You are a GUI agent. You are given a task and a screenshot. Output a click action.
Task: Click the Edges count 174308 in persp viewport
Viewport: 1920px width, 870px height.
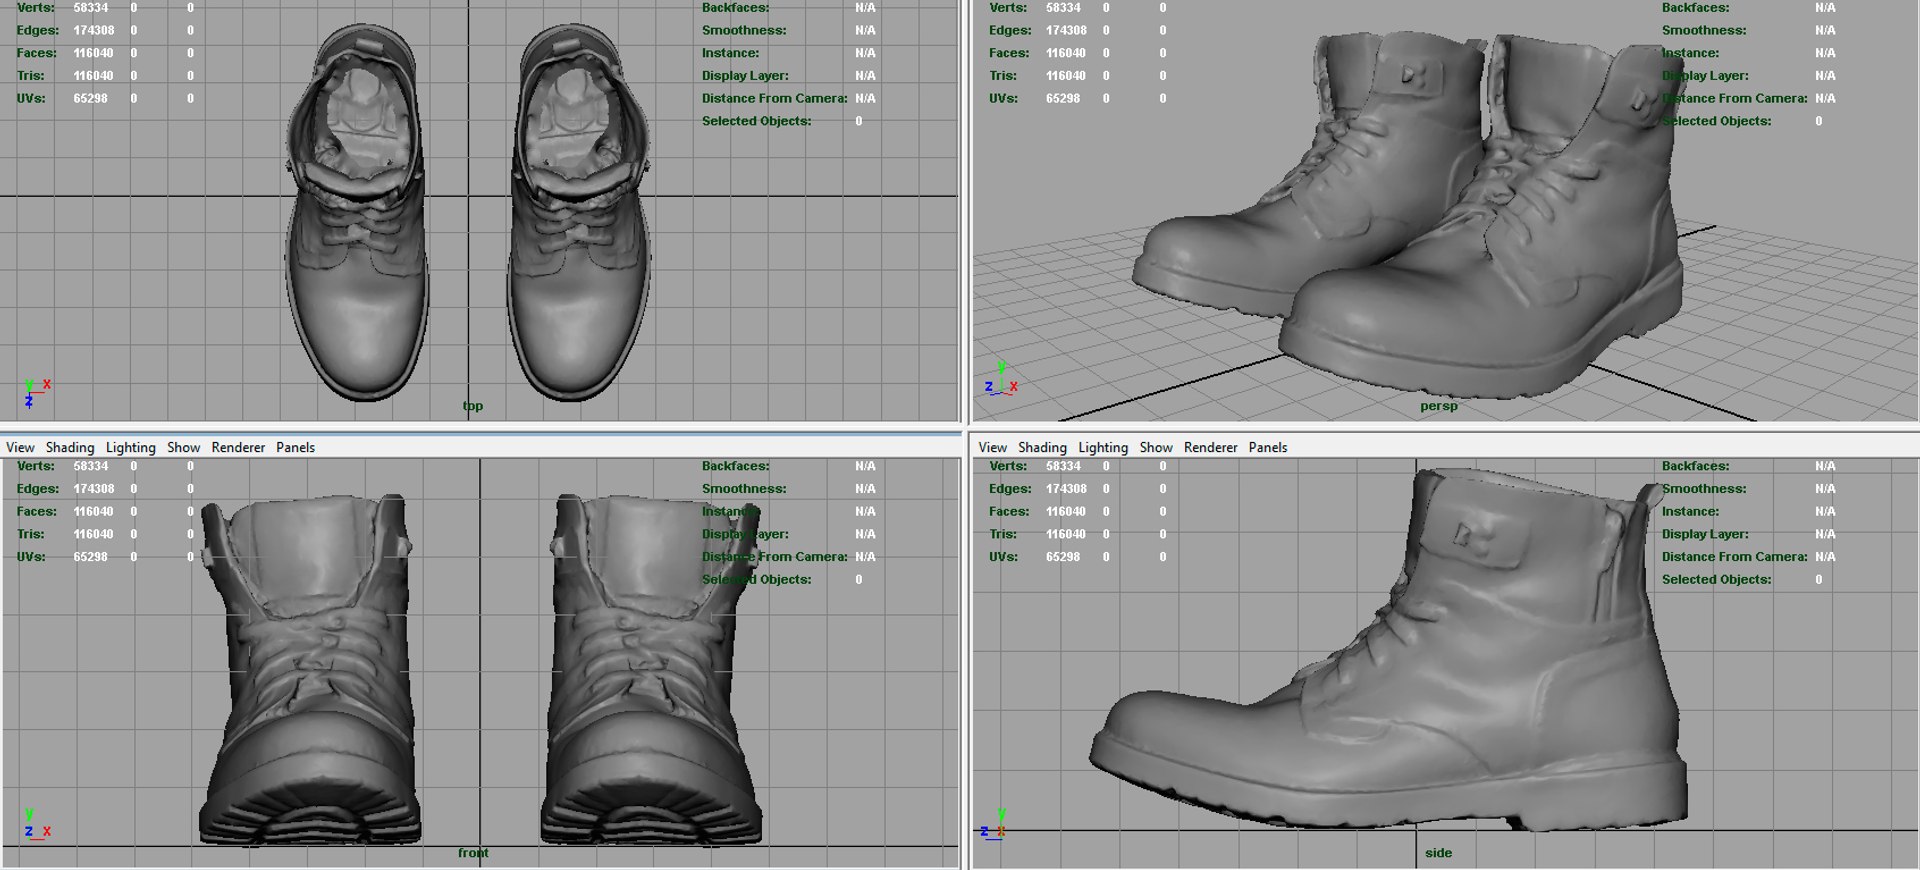1066,30
